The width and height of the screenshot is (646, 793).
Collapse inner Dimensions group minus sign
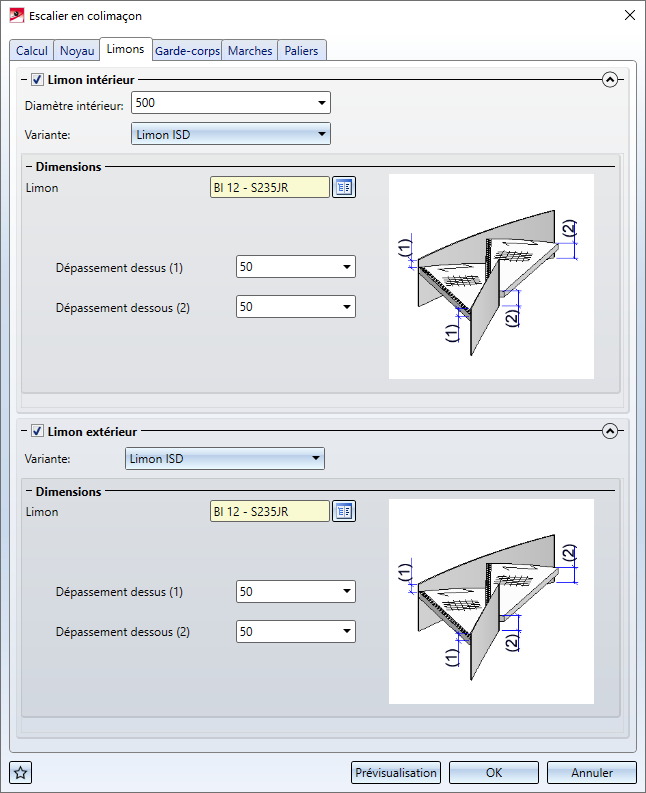click(x=29, y=166)
